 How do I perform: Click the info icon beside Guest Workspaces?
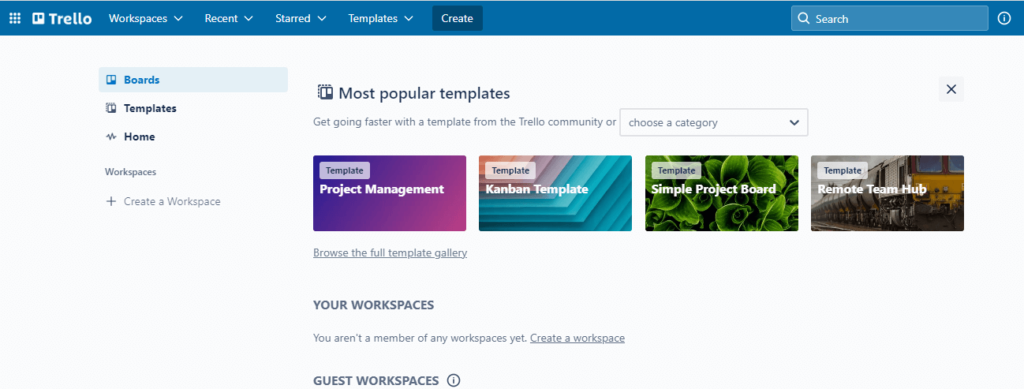[x=453, y=381]
